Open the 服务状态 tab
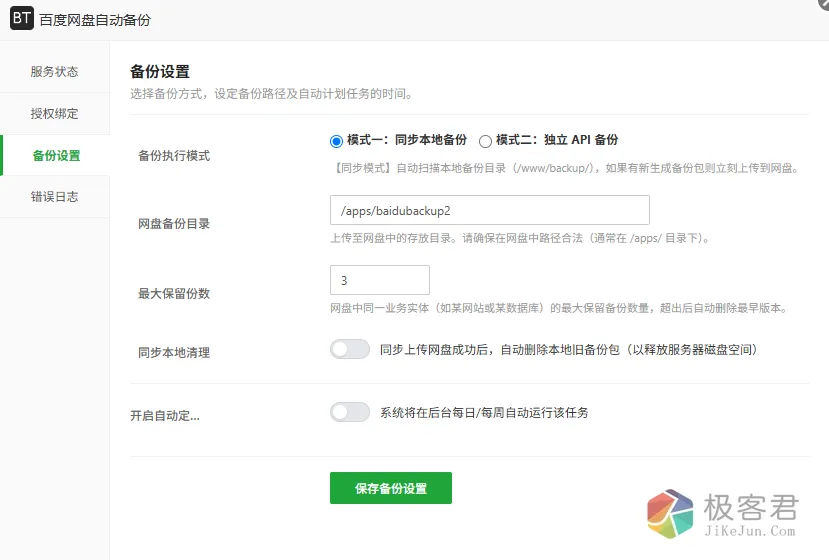 [x=54, y=72]
